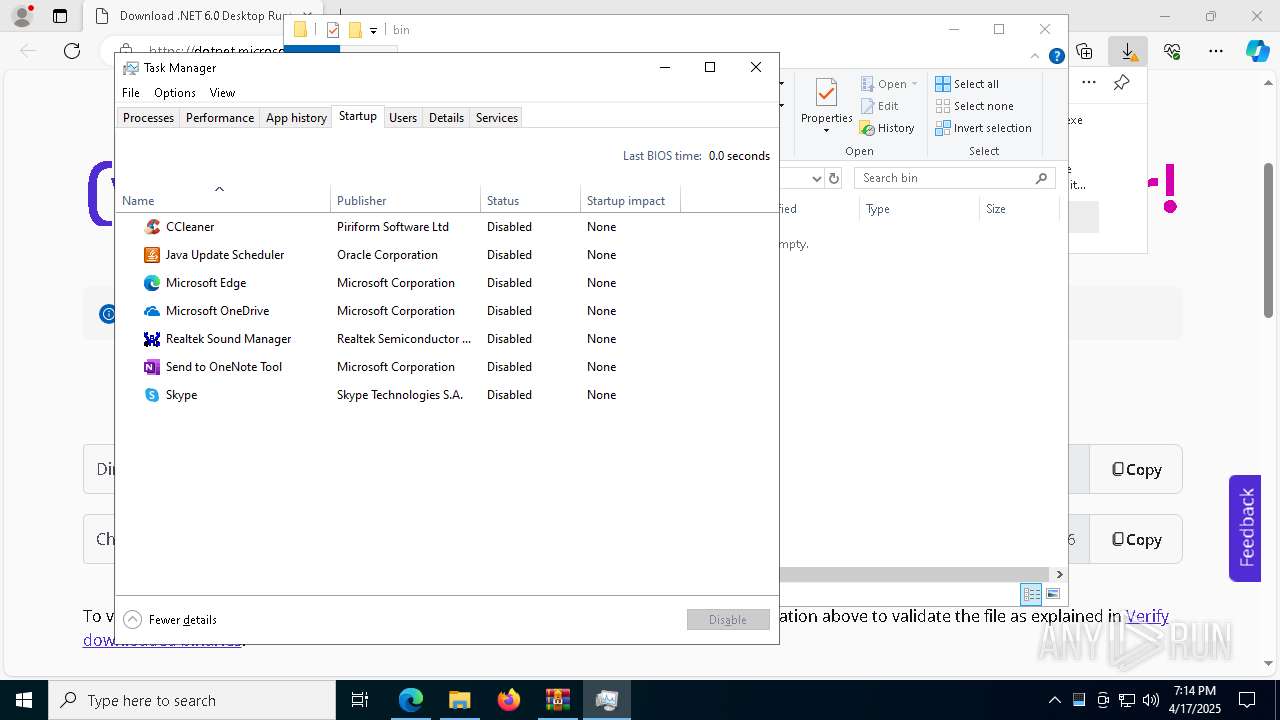Sort by the Publisher column header
The height and width of the screenshot is (720, 1280).
tap(405, 198)
